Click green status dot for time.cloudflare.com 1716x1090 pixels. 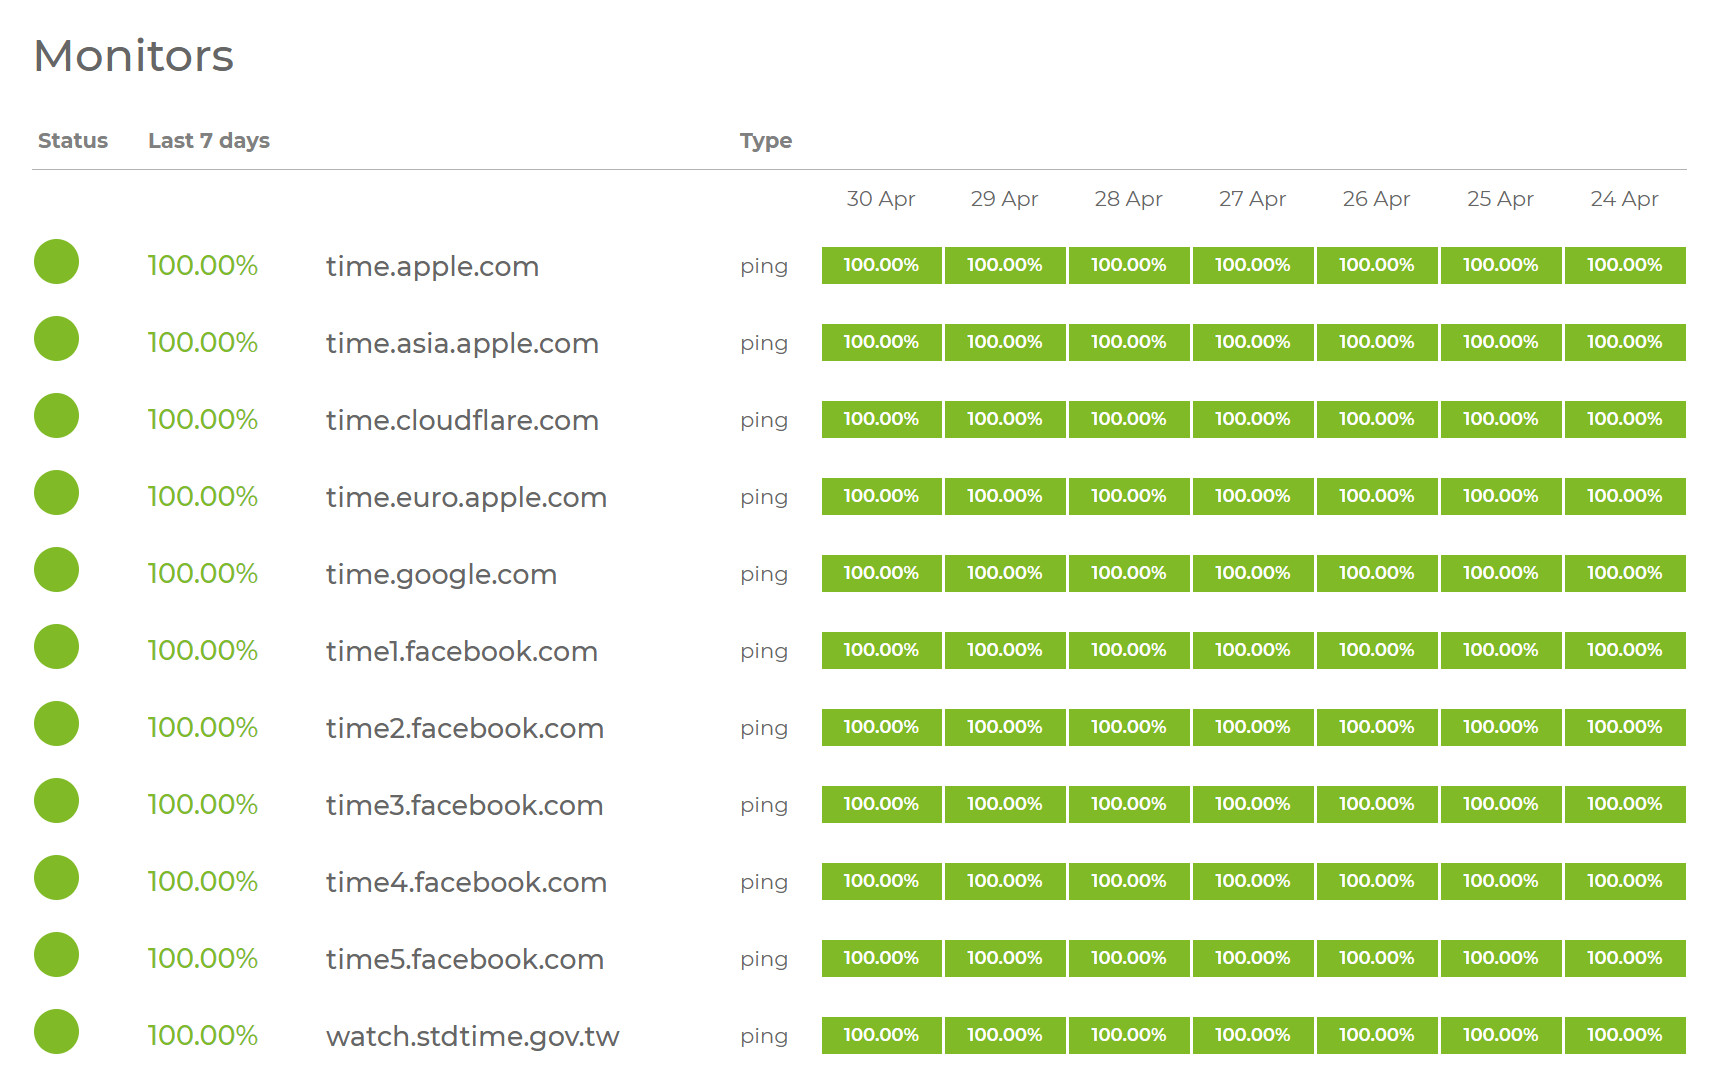pyautogui.click(x=56, y=416)
